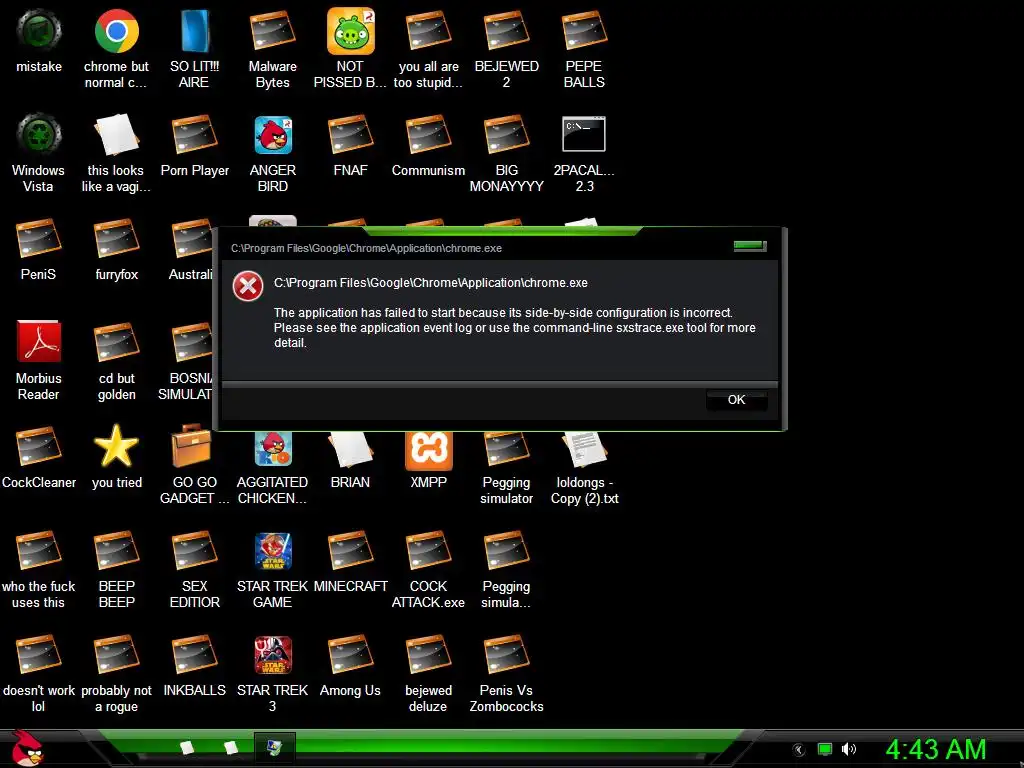Click the 'you all are too stupid...' icon
The height and width of the screenshot is (768, 1024).
pyautogui.click(x=428, y=49)
